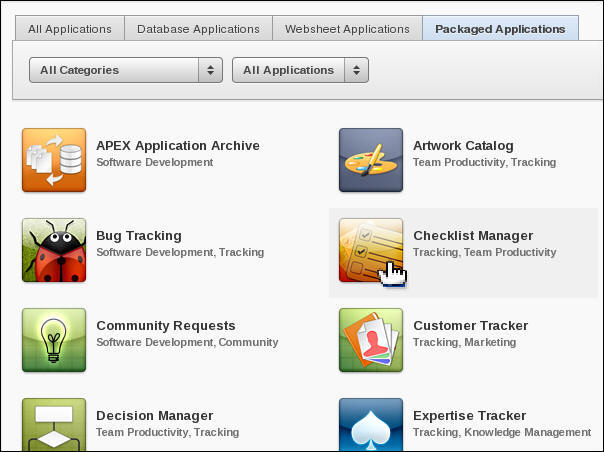Click 'Tracking, Knowledge Management' under Expertise Tracker

coord(502,432)
